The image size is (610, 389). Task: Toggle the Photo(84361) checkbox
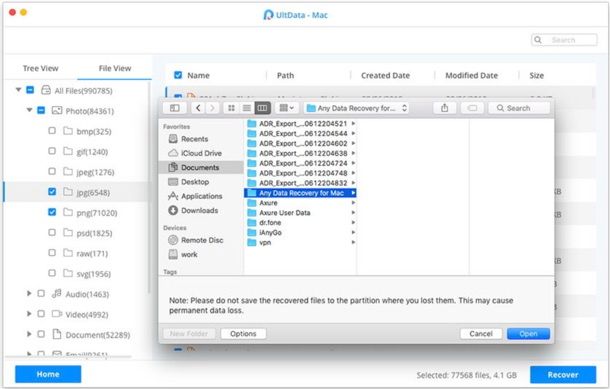(41, 110)
